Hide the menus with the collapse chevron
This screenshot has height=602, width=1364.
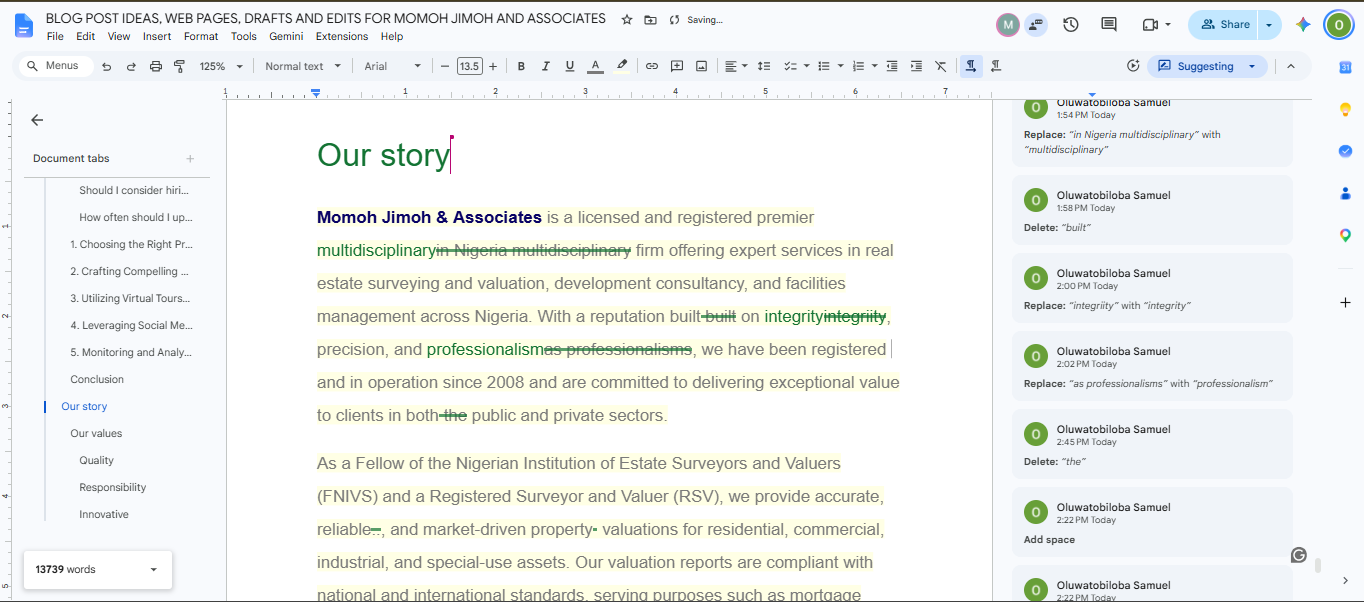click(1291, 66)
